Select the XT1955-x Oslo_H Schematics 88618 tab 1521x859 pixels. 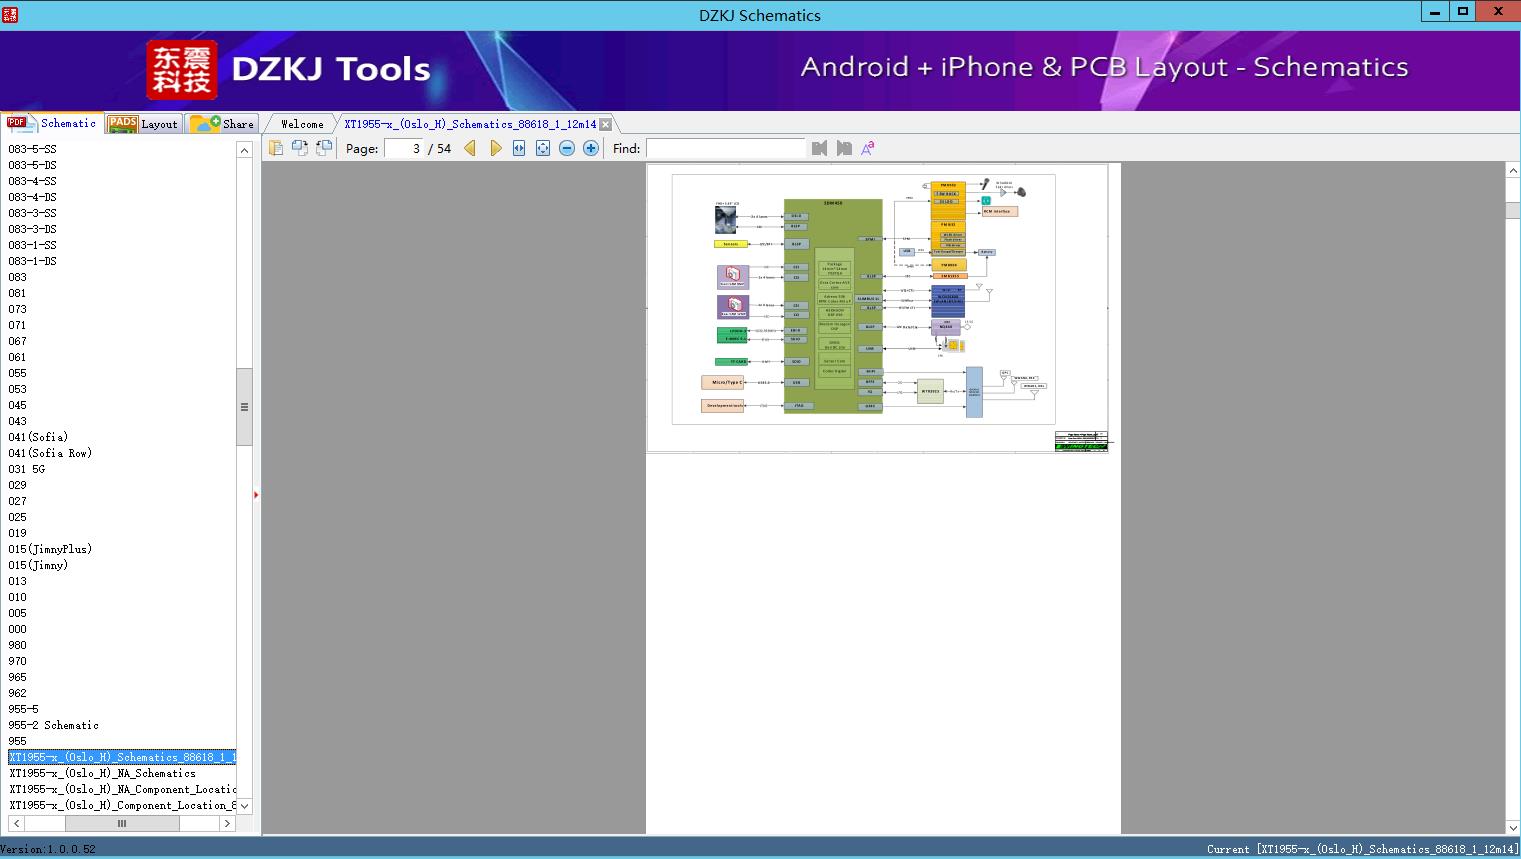pos(470,124)
